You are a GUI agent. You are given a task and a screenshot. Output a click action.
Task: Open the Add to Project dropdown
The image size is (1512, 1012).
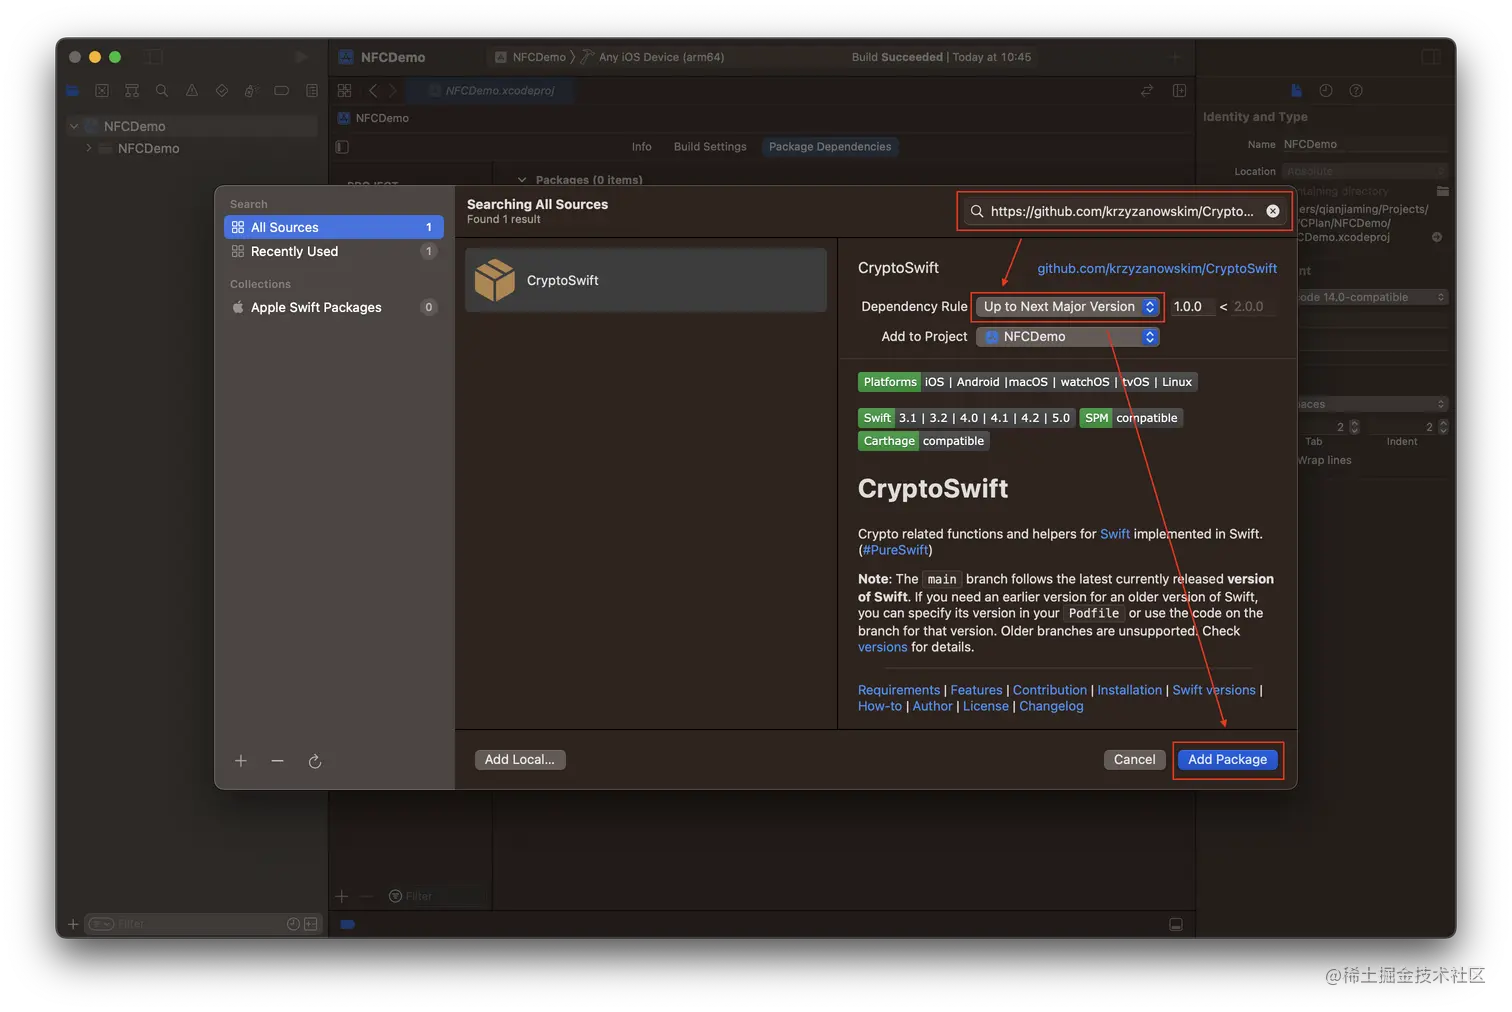point(1068,337)
